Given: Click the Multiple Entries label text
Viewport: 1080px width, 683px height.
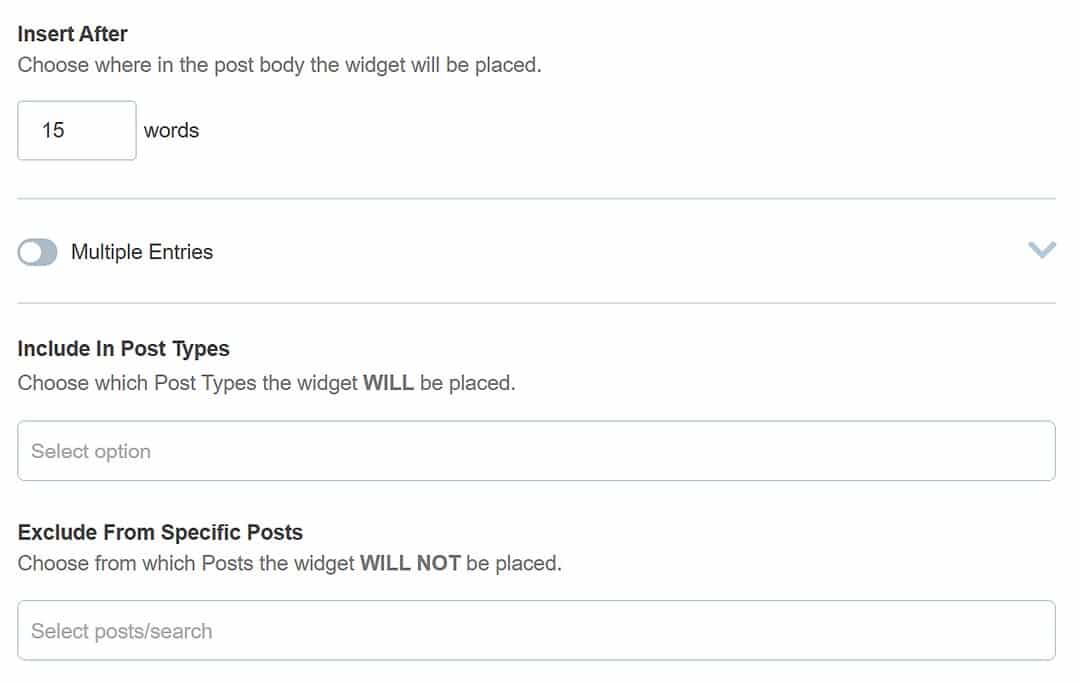Looking at the screenshot, I should point(140,252).
